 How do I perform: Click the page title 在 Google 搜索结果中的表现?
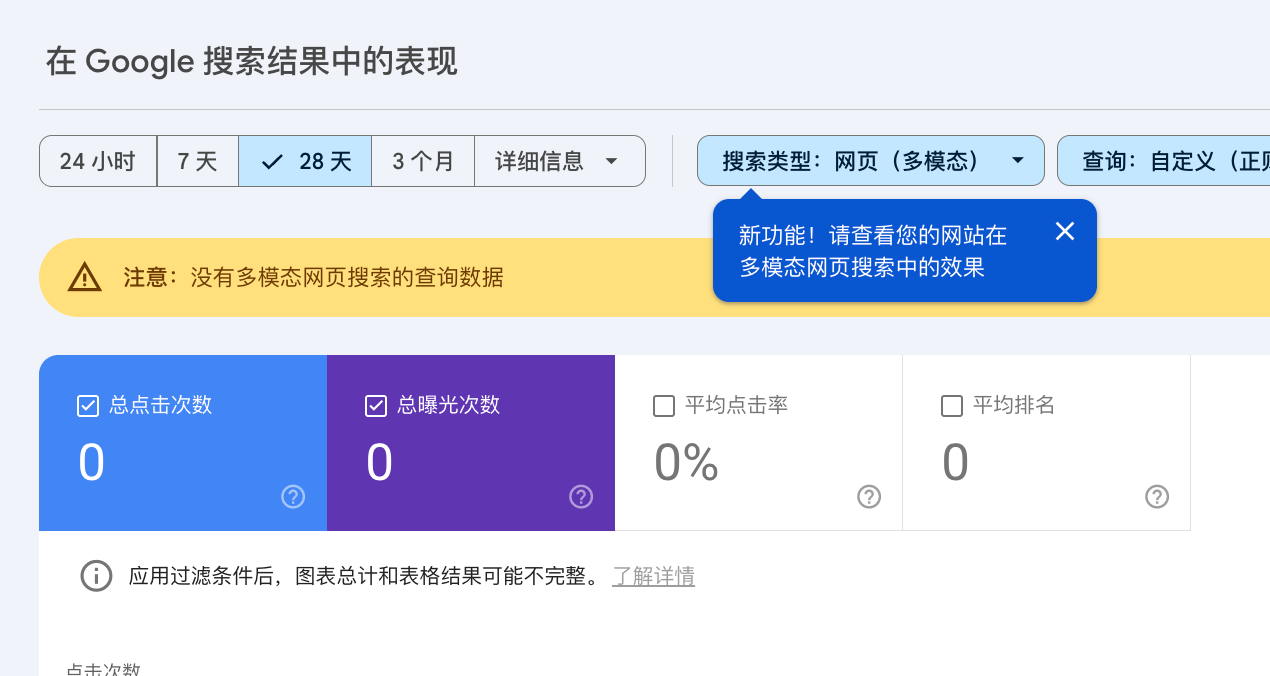pyautogui.click(x=252, y=62)
